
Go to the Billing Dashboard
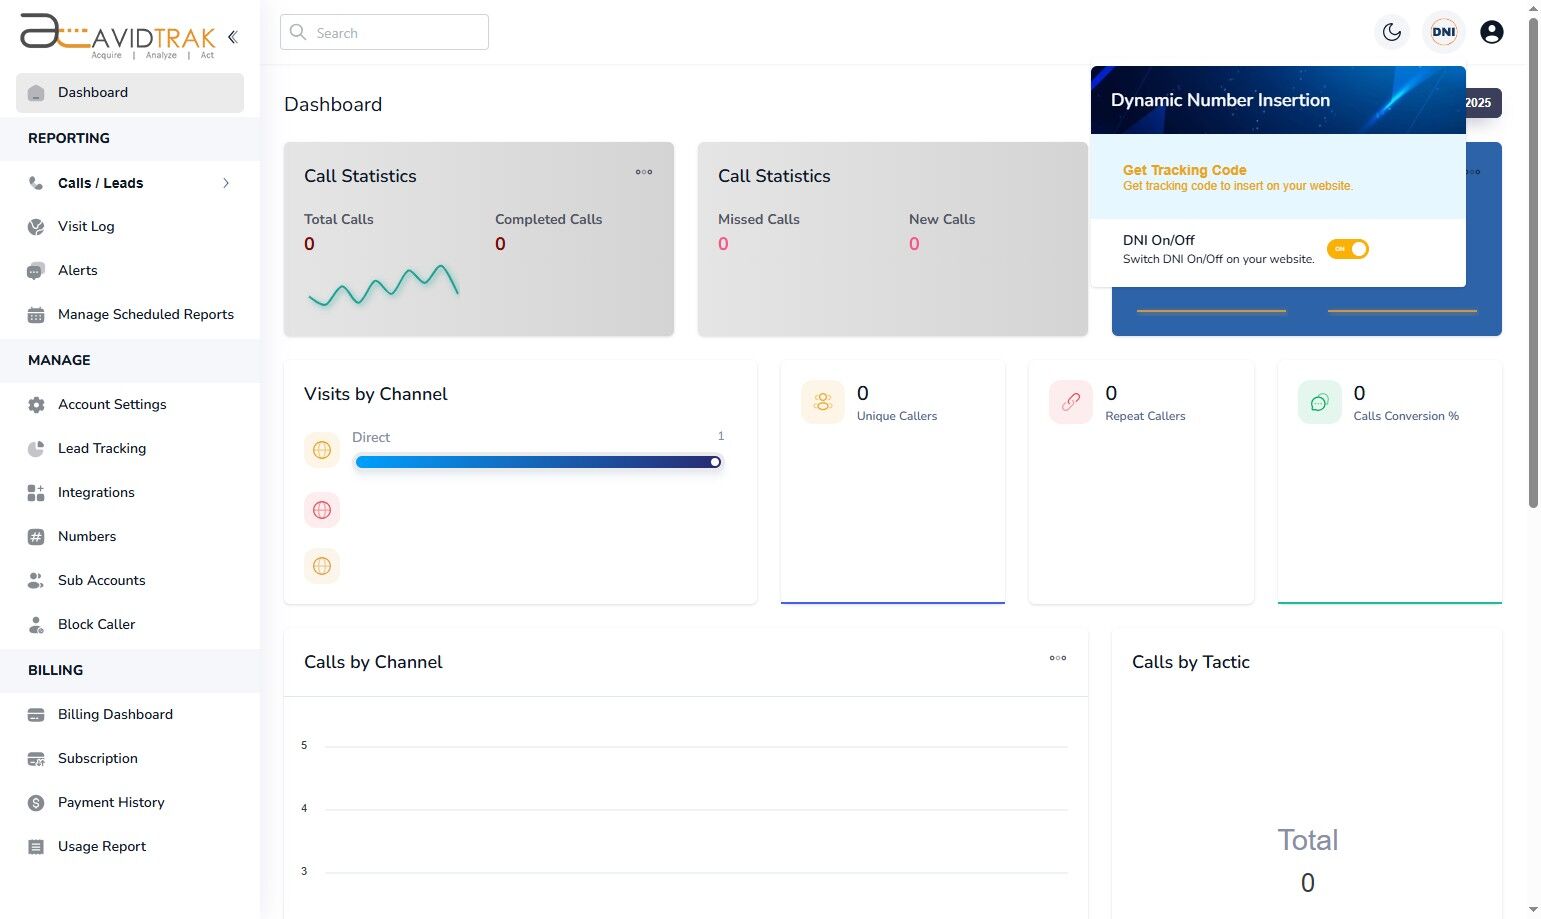tap(116, 714)
